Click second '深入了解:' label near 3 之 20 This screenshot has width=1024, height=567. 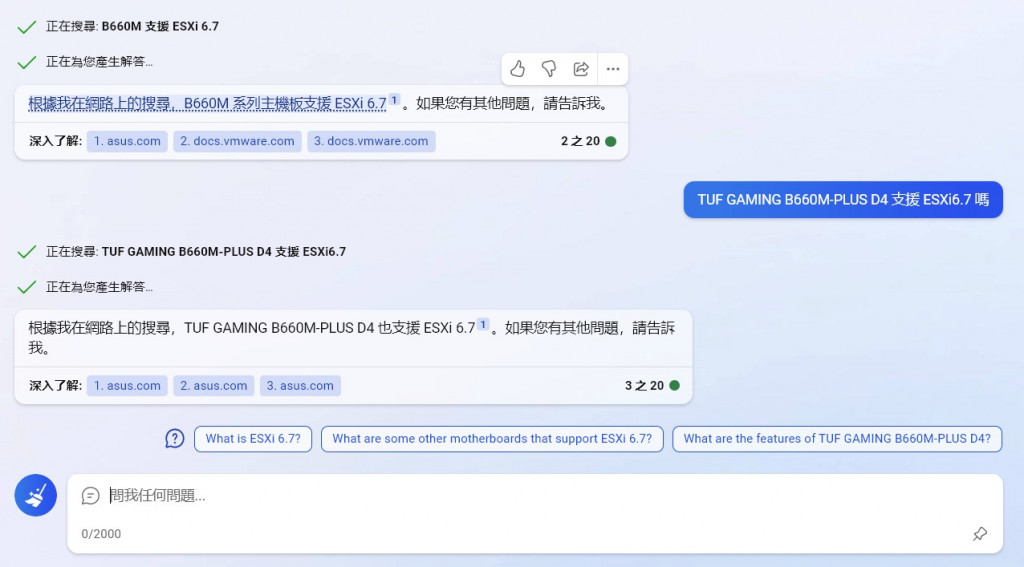(x=56, y=385)
